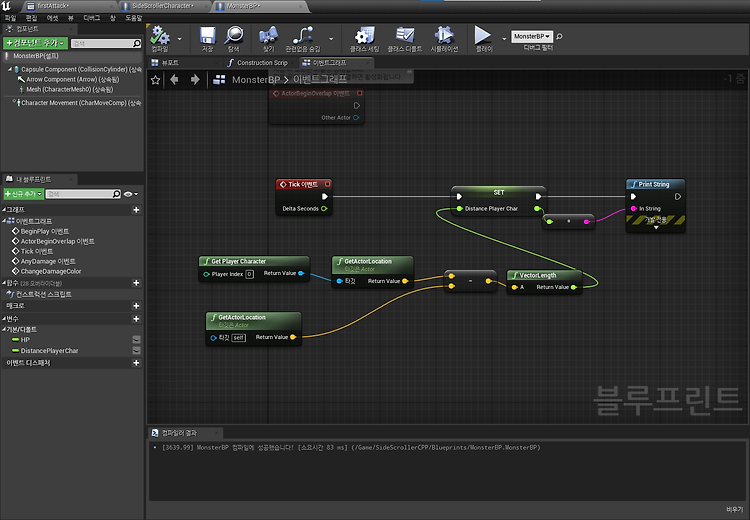Click search icon in Components panel search box

click(x=136, y=44)
